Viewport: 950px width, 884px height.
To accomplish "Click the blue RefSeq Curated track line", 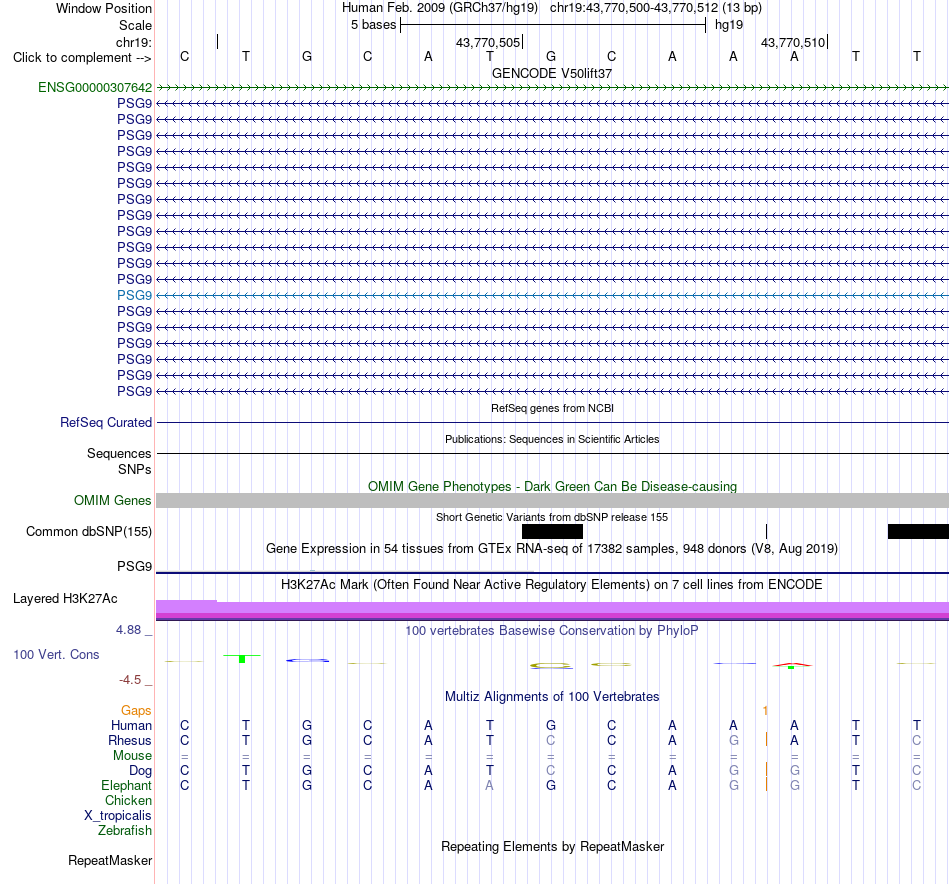I will tap(552, 422).
